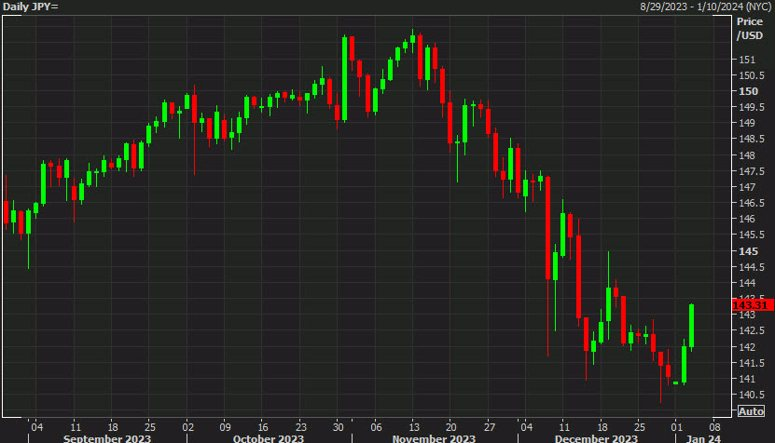The width and height of the screenshot is (775, 443).
Task: Click the November 2023 month label
Action: pos(434,439)
